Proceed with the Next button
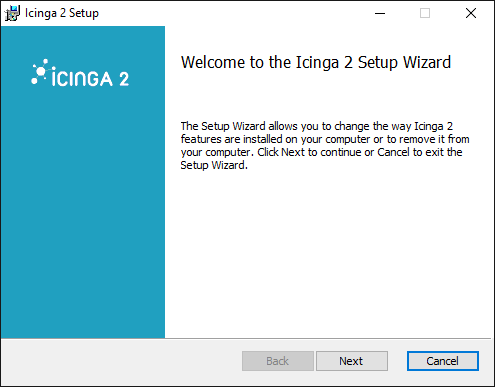The height and width of the screenshot is (387, 495). 352,361
